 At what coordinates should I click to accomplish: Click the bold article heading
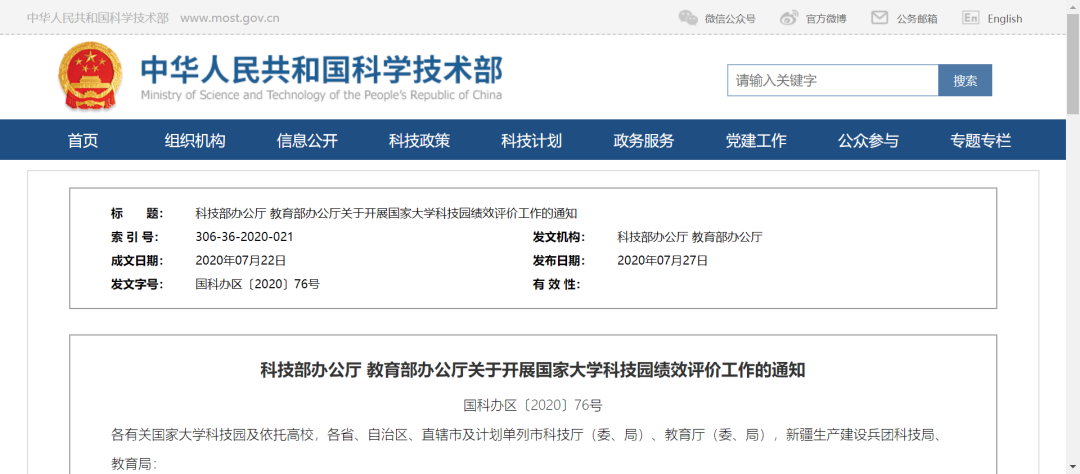(532, 370)
